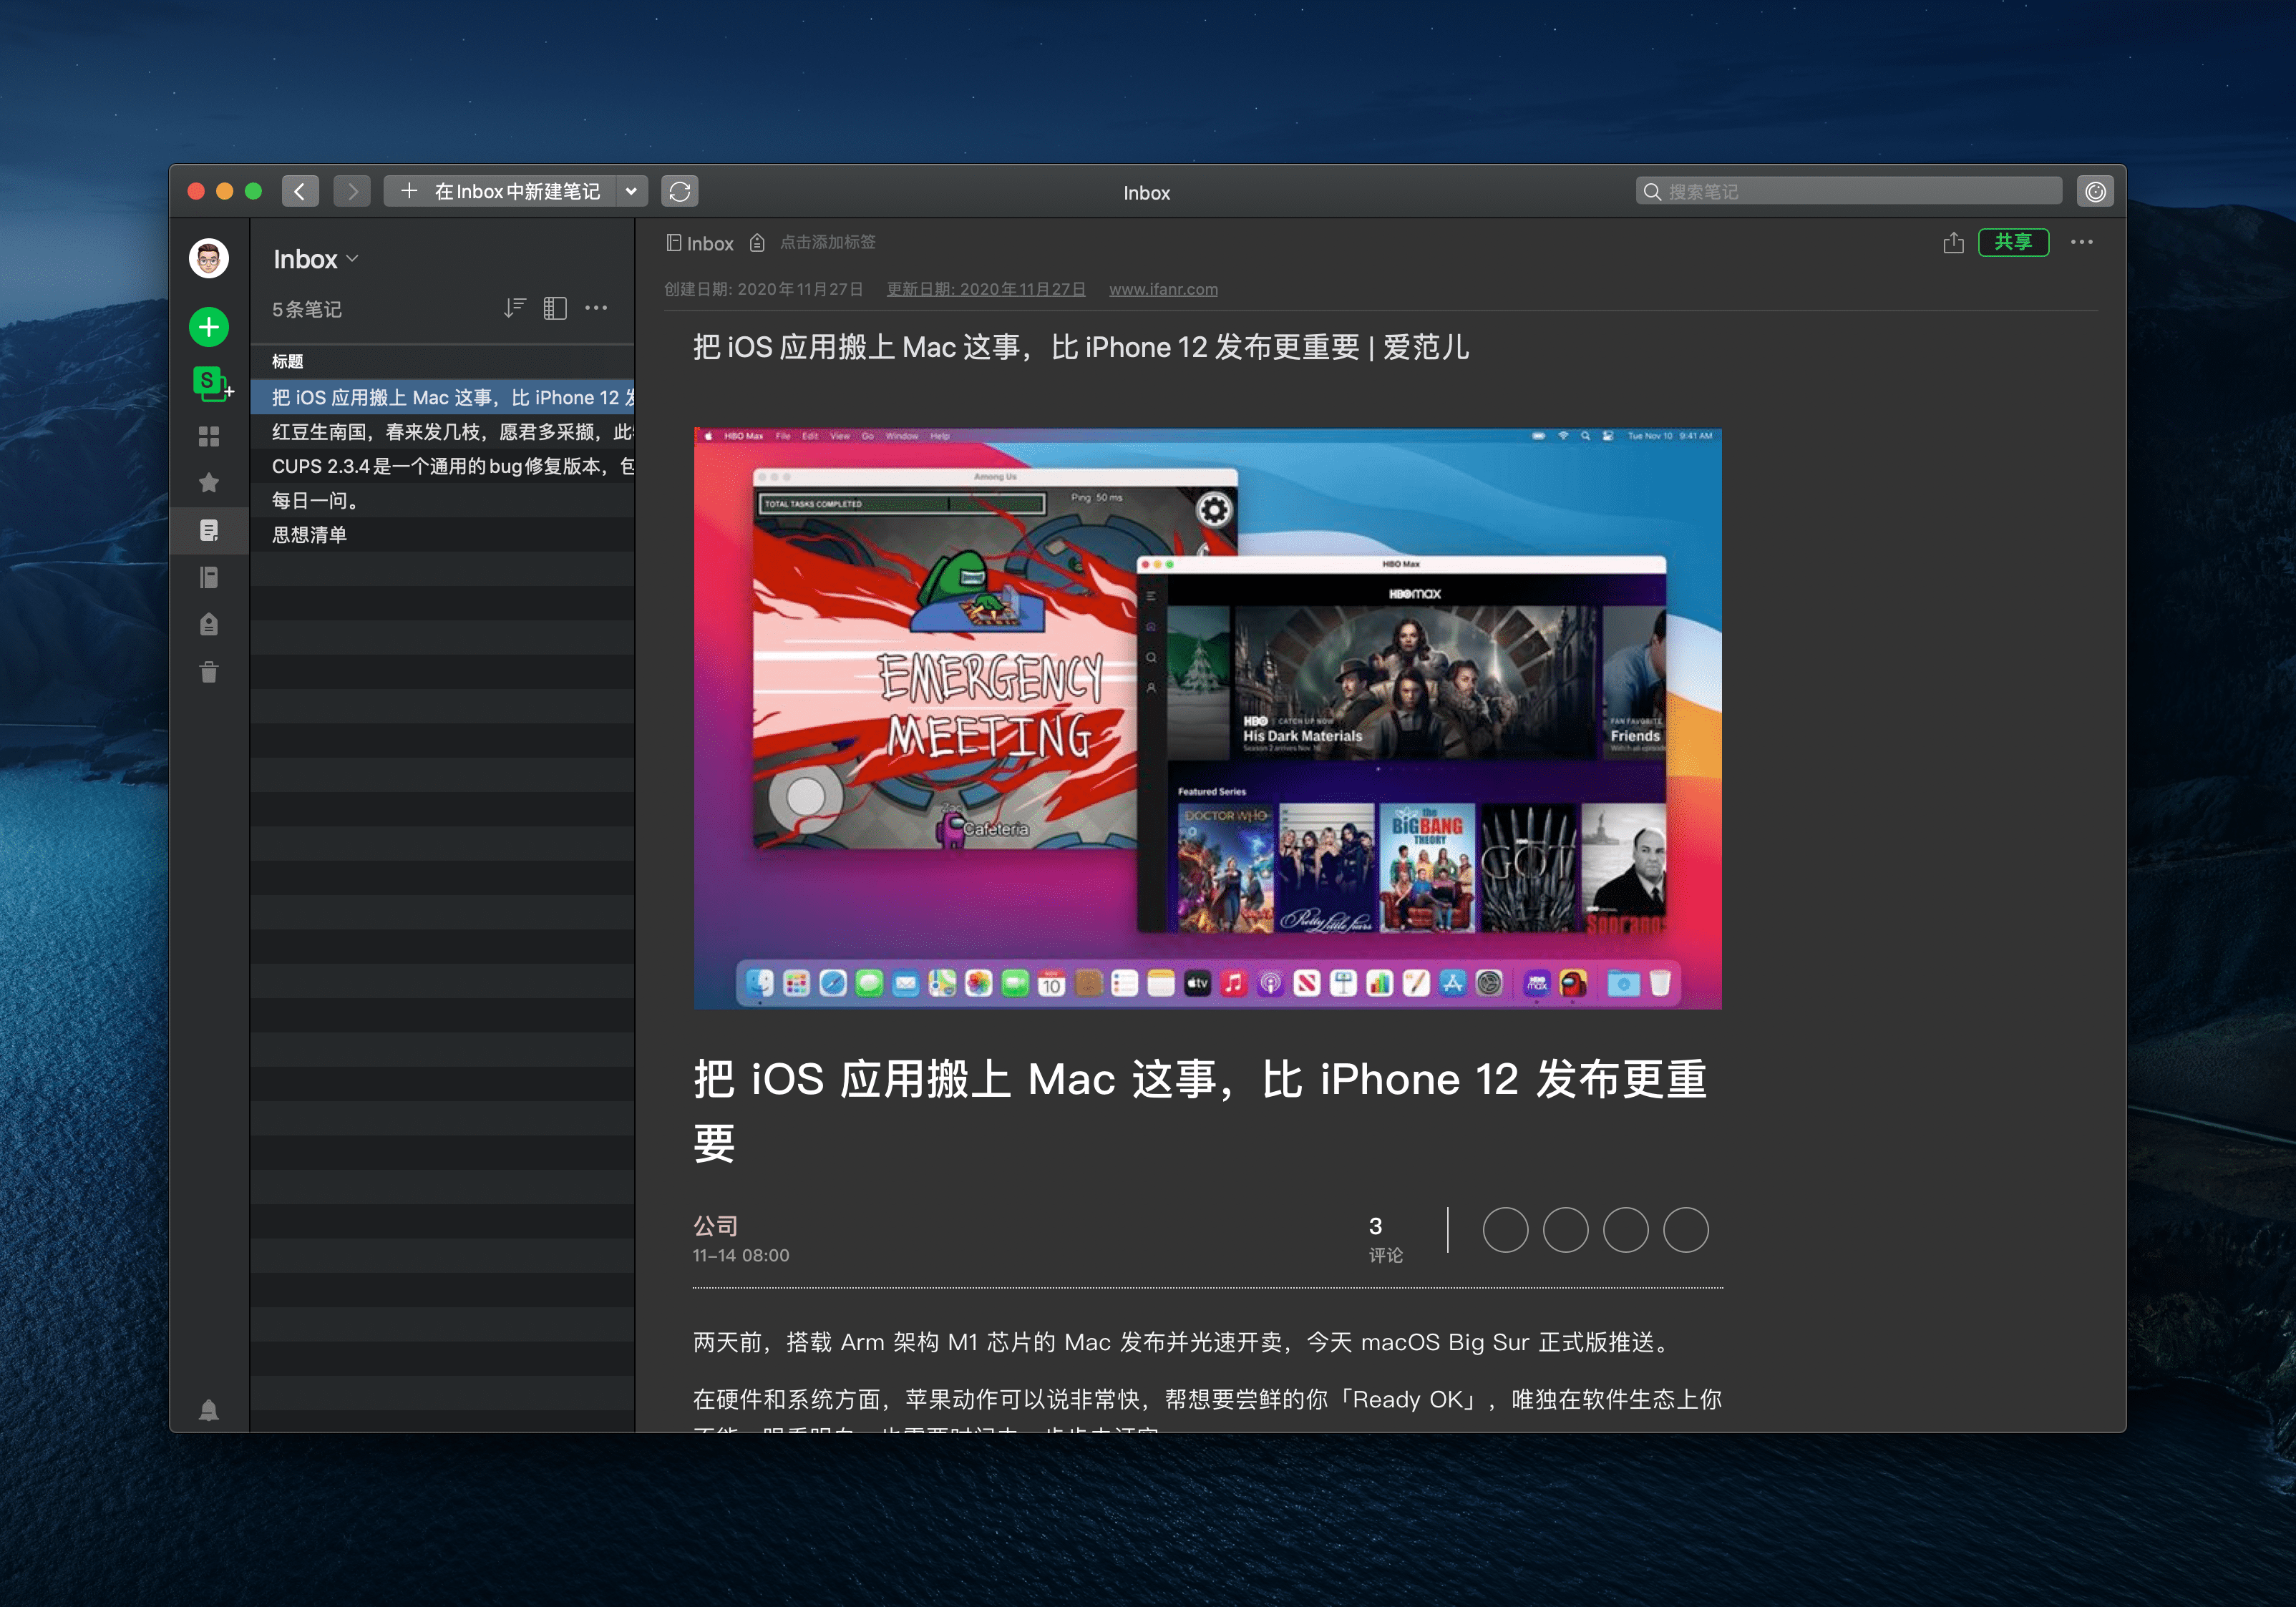Viewport: 2296px width, 1607px height.
Task: Open the starred favorites sidebar icon
Action: coord(208,483)
